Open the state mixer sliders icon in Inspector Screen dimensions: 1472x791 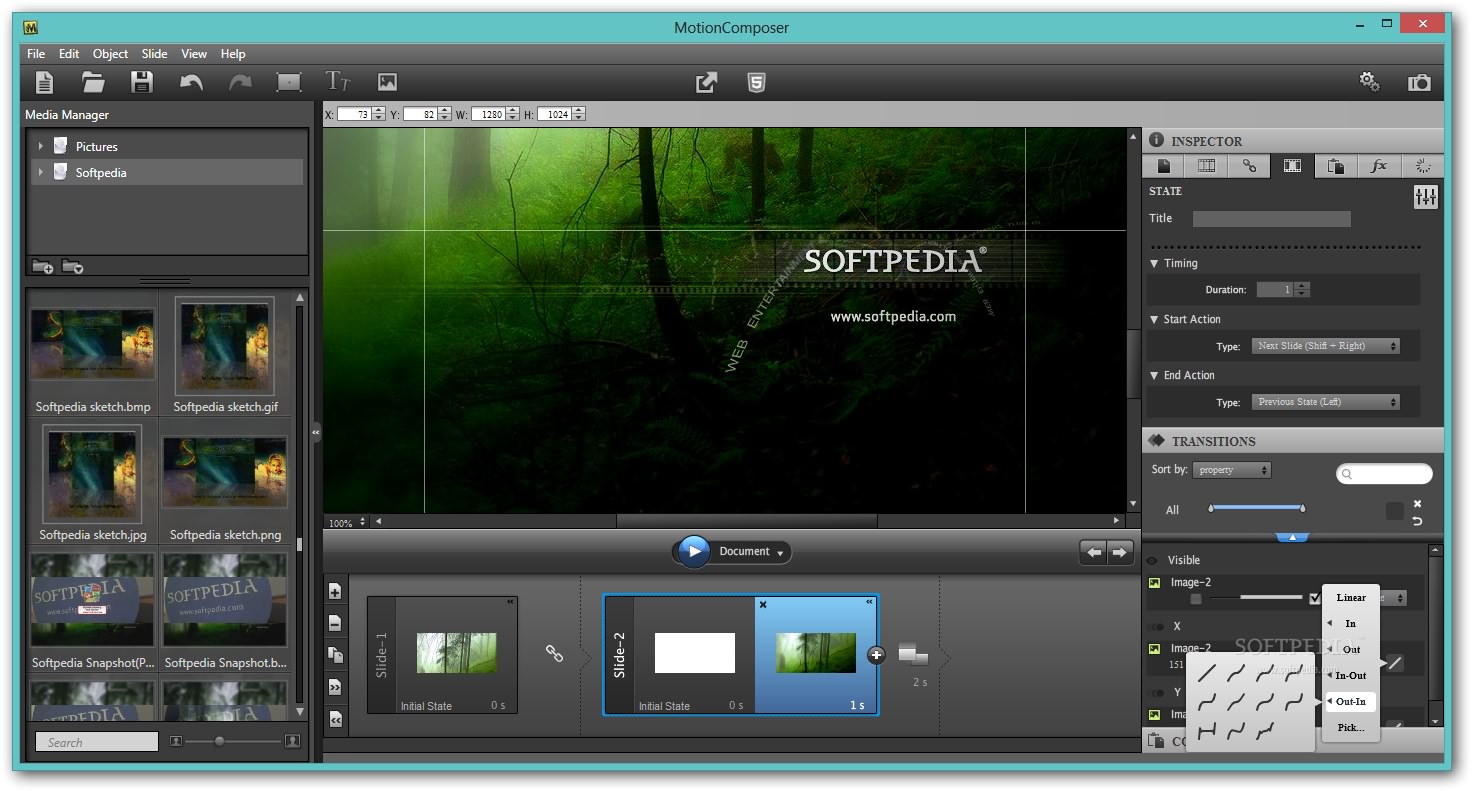[1425, 197]
